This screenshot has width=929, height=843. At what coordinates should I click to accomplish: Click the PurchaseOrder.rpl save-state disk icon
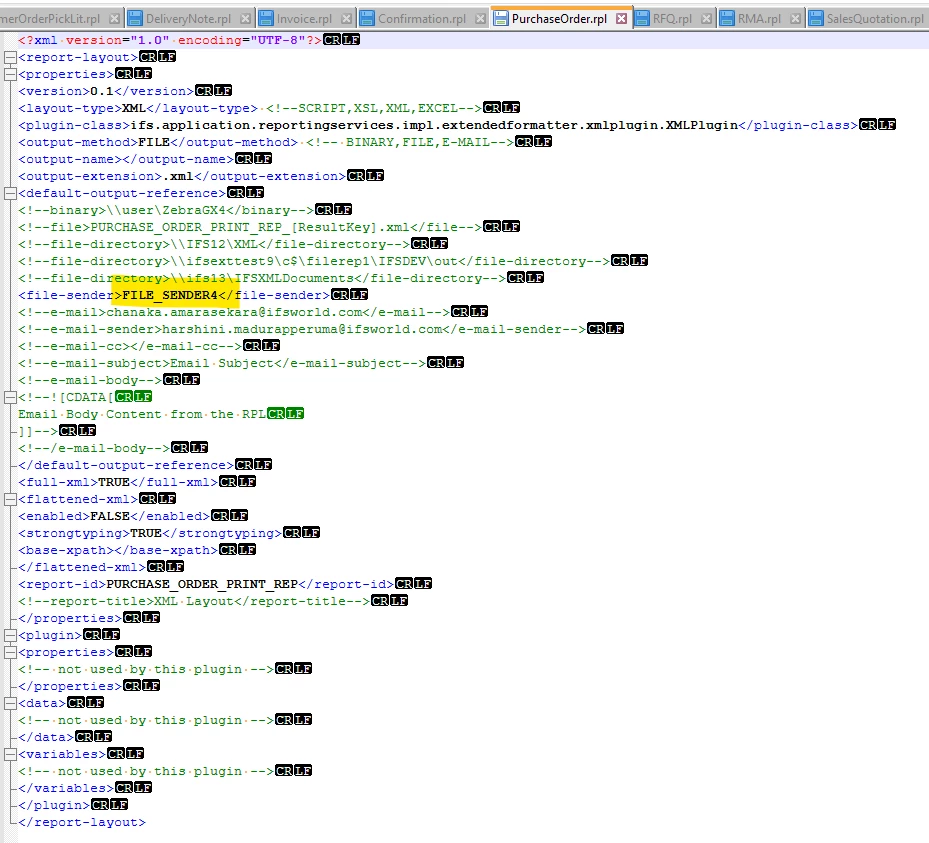coord(501,19)
